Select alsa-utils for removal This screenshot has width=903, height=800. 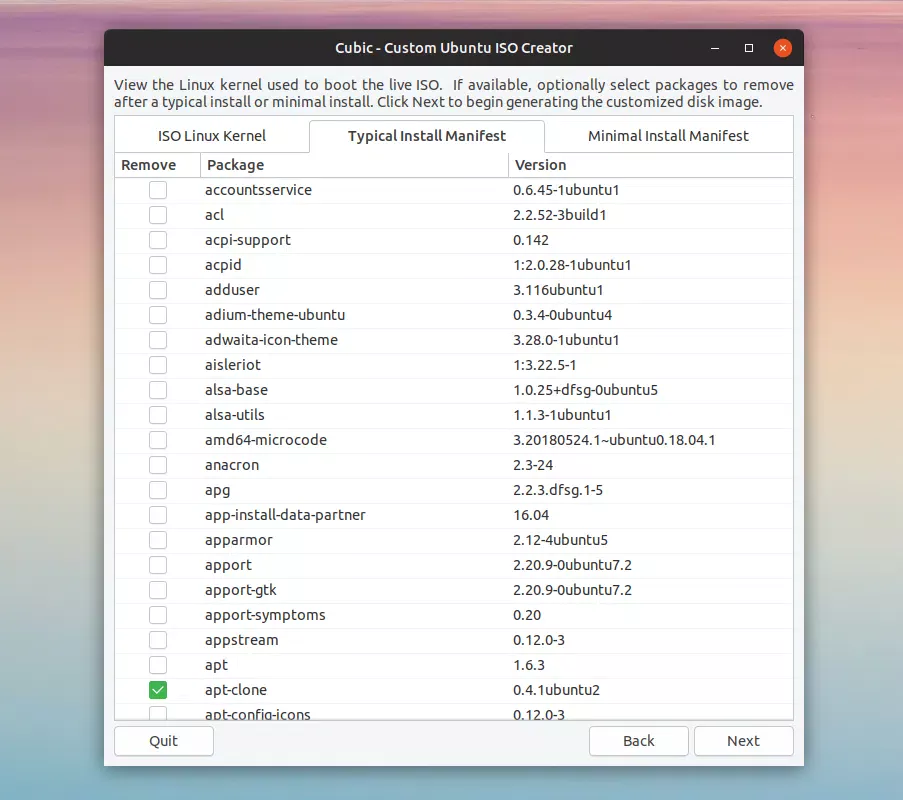[x=157, y=415]
